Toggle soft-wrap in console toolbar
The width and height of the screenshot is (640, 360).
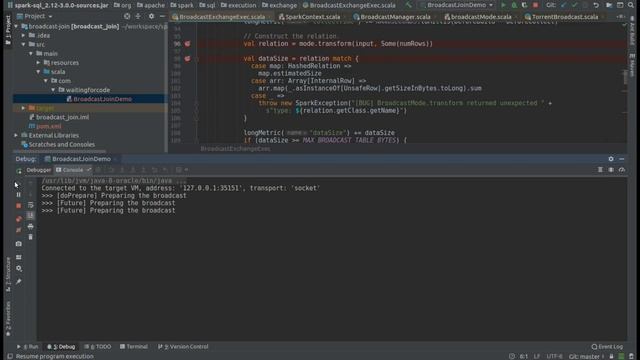pyautogui.click(x=31, y=205)
